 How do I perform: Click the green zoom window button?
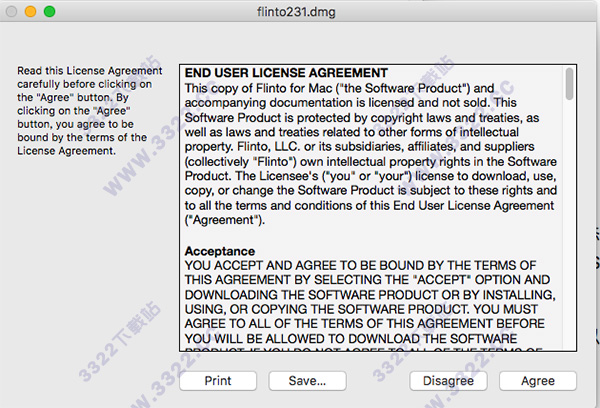49,11
